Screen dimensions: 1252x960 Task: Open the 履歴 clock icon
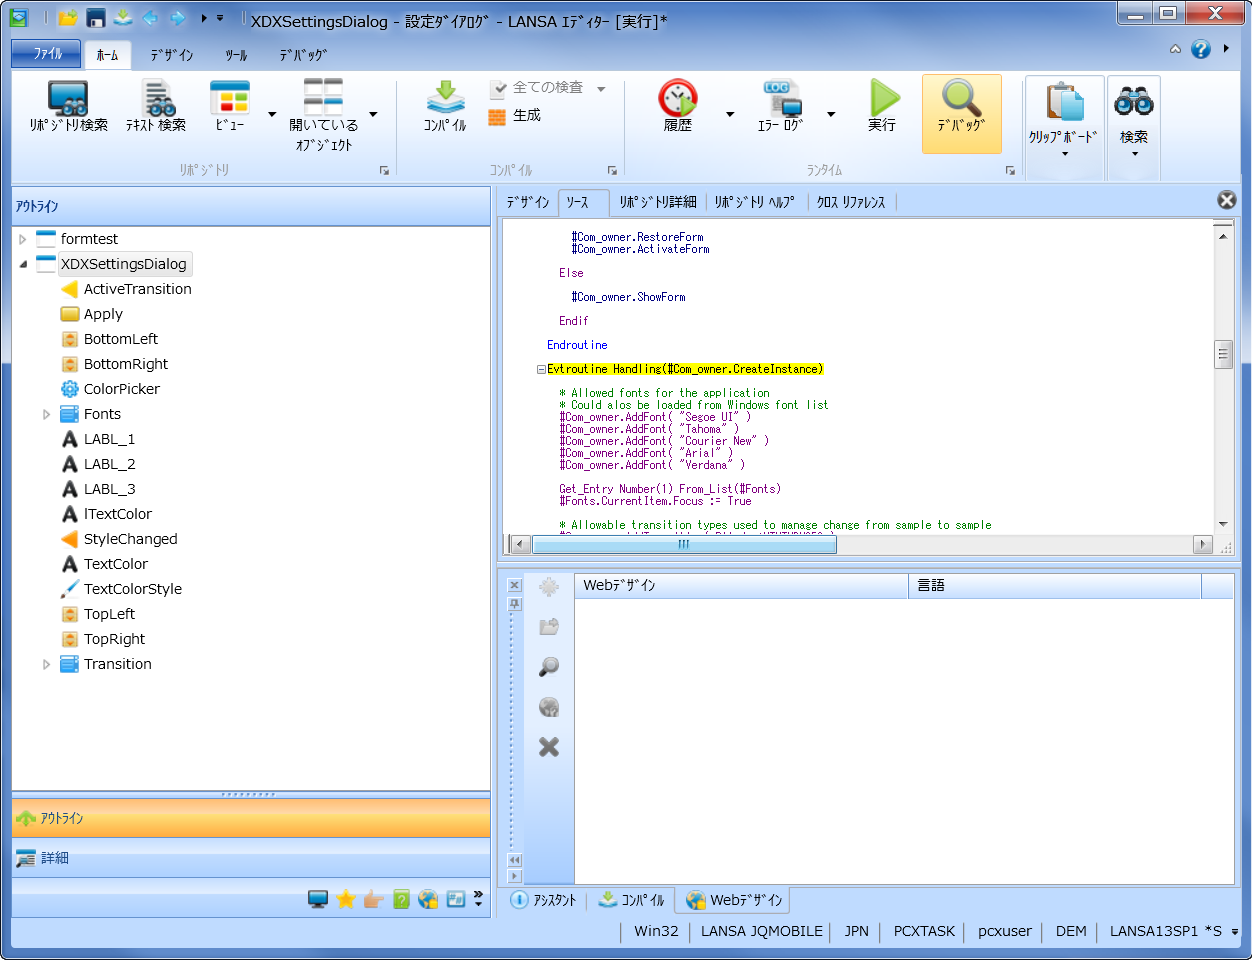point(678,100)
